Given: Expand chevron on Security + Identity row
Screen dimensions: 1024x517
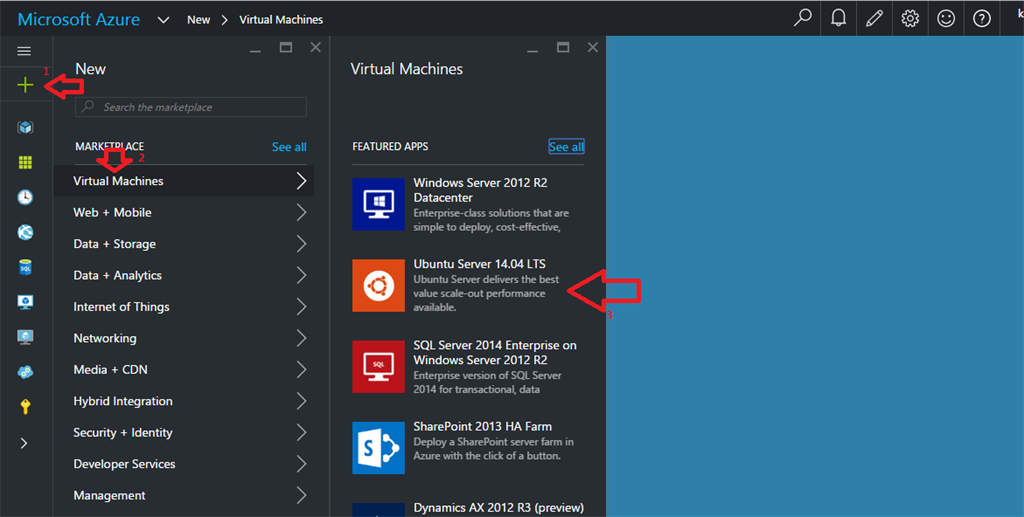Looking at the screenshot, I should click(x=301, y=432).
